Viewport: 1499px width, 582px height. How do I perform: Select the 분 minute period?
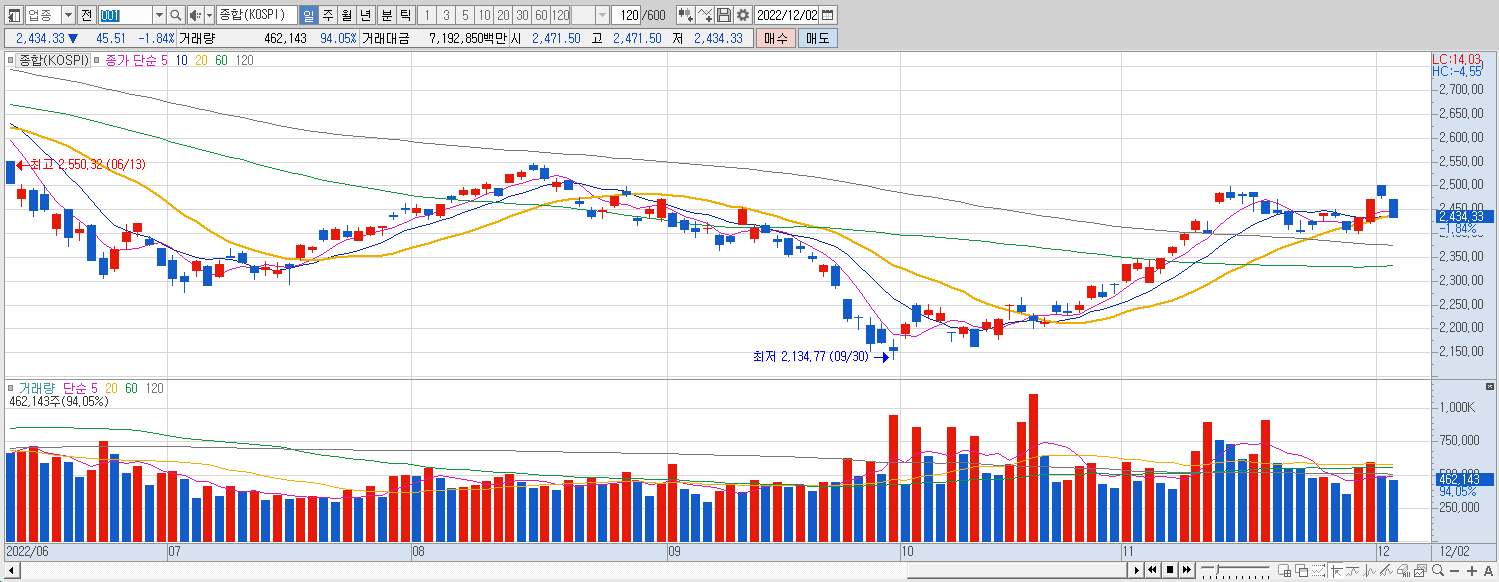(x=386, y=15)
